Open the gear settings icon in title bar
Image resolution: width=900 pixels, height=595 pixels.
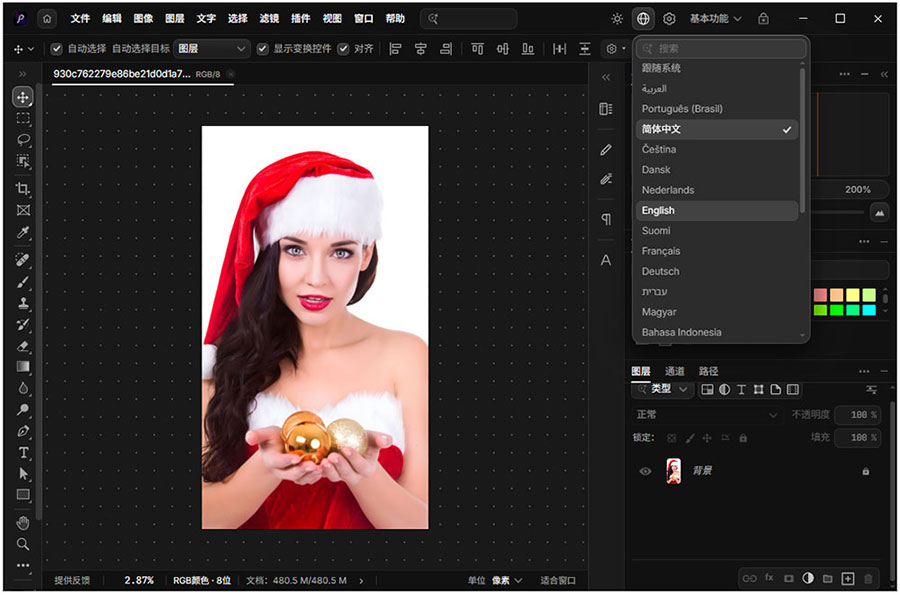[669, 19]
